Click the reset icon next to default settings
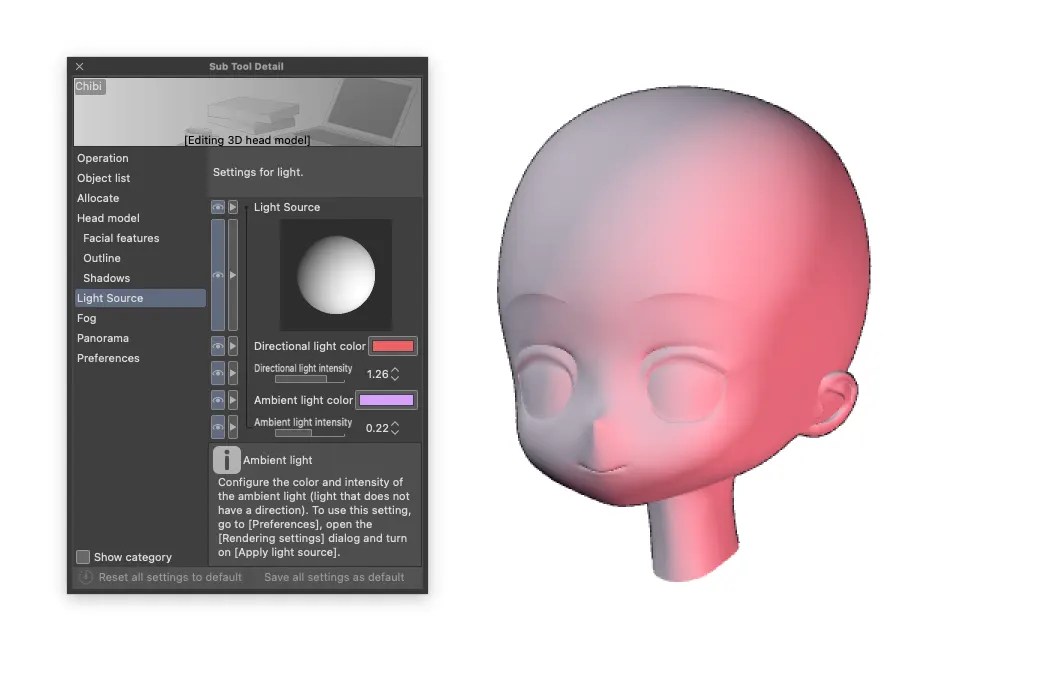Screen dimensions: 1043x678 [85, 577]
